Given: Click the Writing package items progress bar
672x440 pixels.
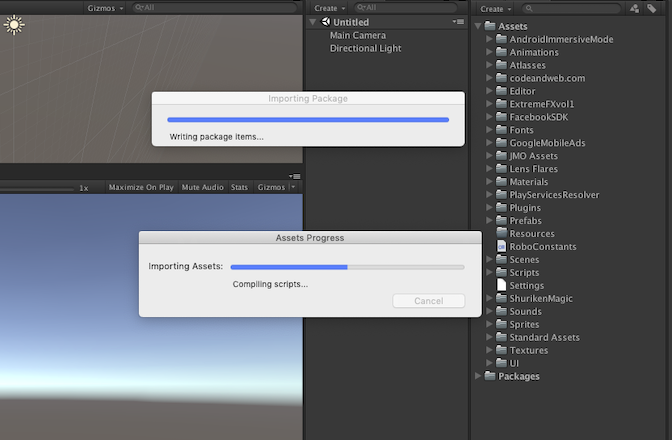Looking at the screenshot, I should 308,120.
